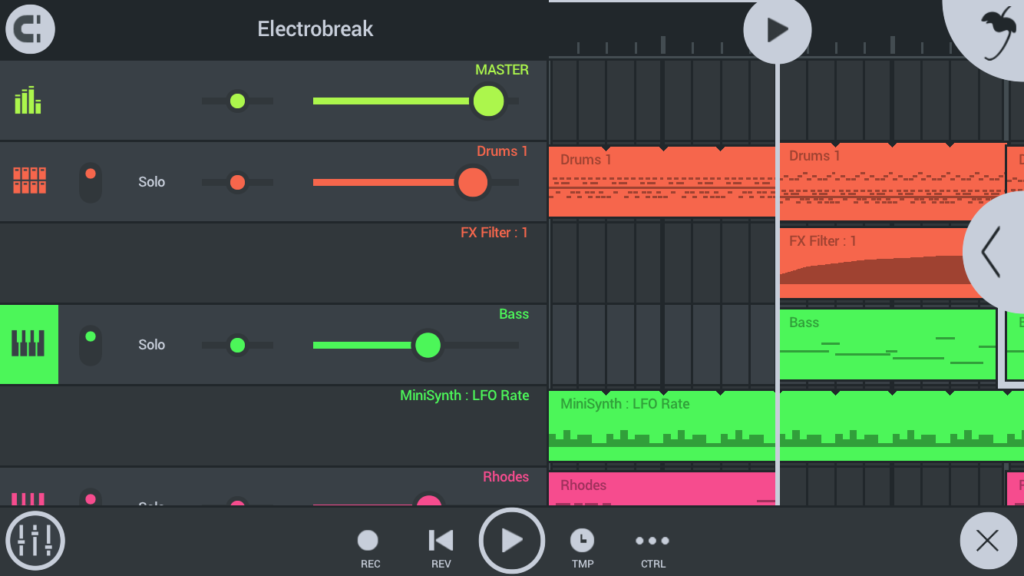
Task: Select the second Drums 1 clip
Action: pyautogui.click(x=892, y=182)
